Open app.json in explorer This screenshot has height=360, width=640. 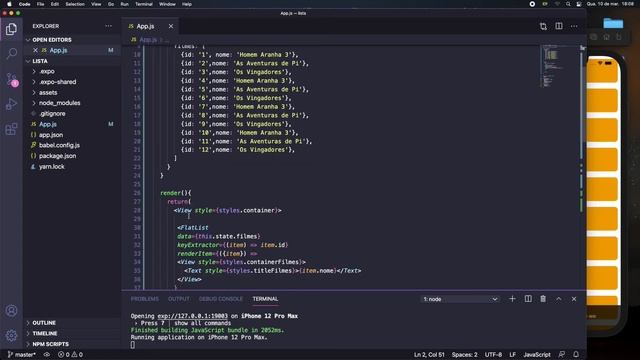pos(51,135)
